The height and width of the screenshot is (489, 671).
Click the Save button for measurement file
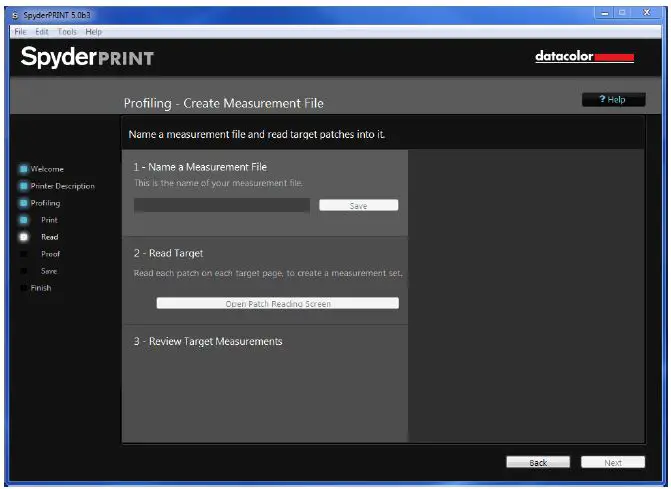click(x=359, y=205)
